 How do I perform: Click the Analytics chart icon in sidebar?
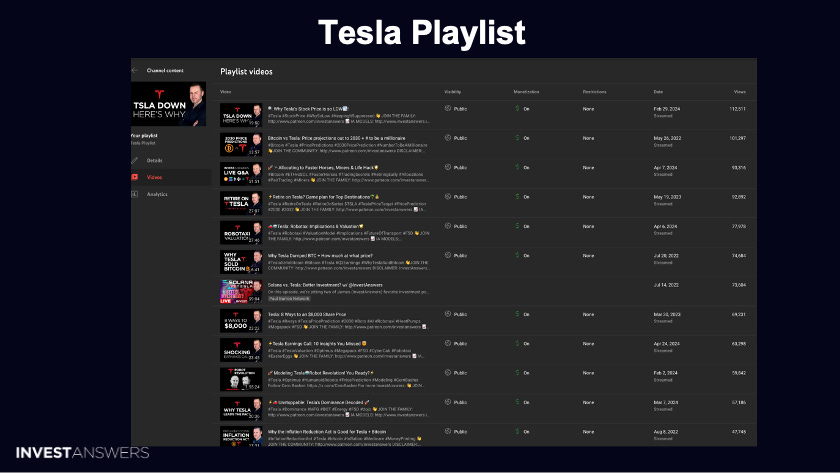click(135, 194)
